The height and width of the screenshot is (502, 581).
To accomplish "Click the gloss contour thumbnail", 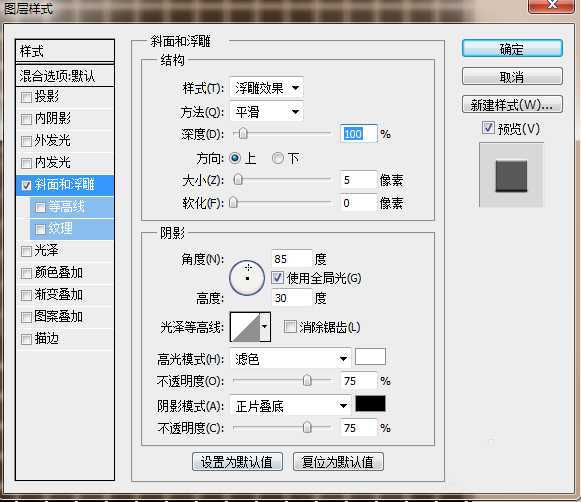I will (245, 327).
